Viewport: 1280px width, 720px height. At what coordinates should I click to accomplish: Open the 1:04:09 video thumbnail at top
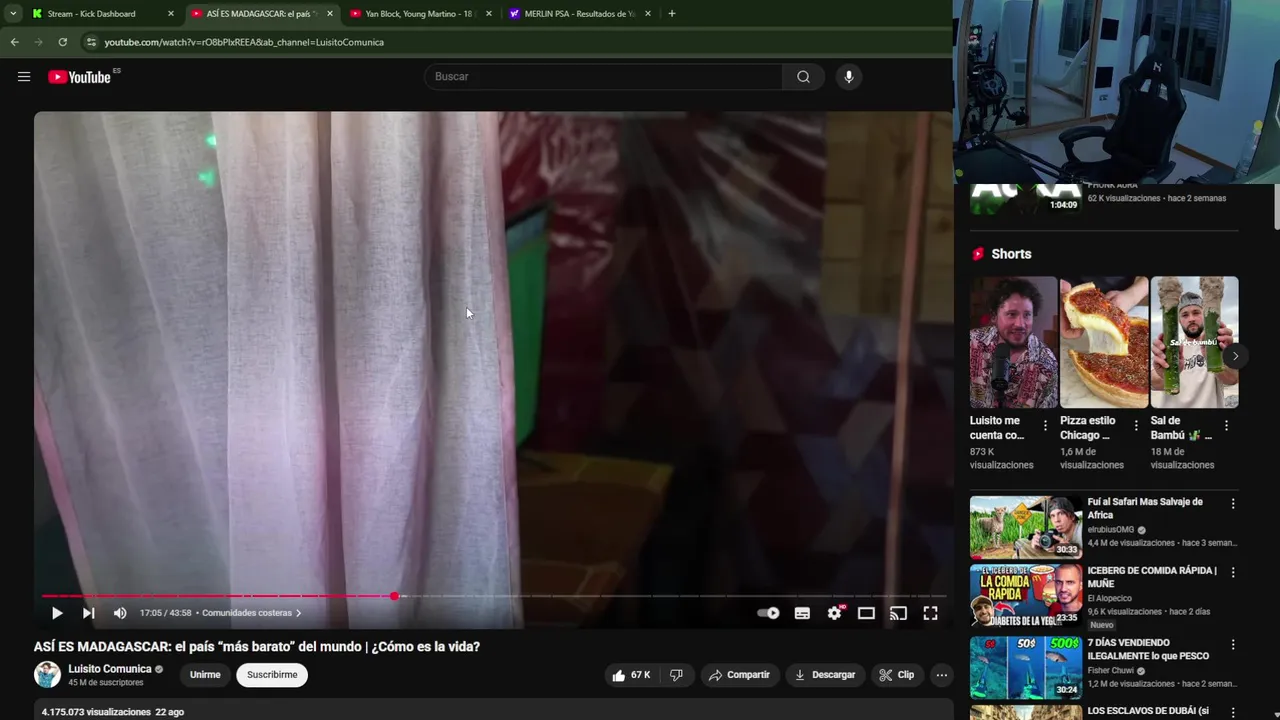1026,198
